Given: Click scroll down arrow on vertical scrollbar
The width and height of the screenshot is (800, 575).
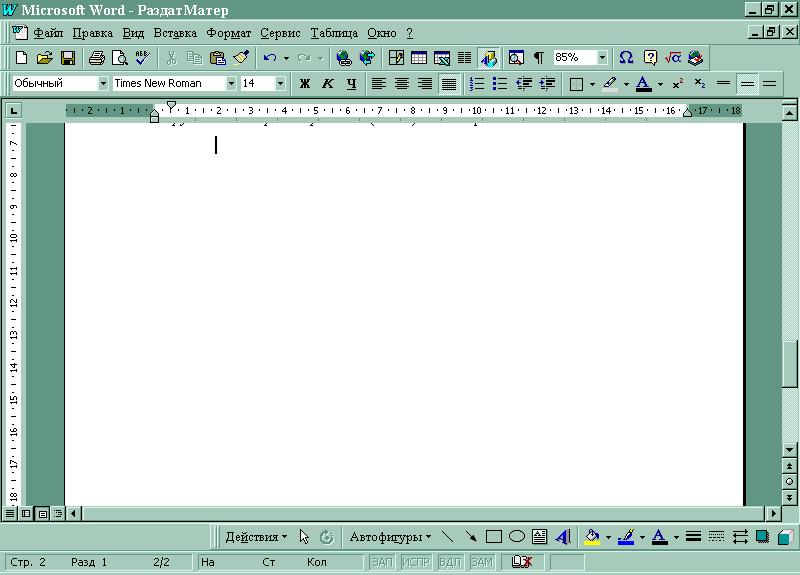Looking at the screenshot, I should pyautogui.click(x=789, y=449).
